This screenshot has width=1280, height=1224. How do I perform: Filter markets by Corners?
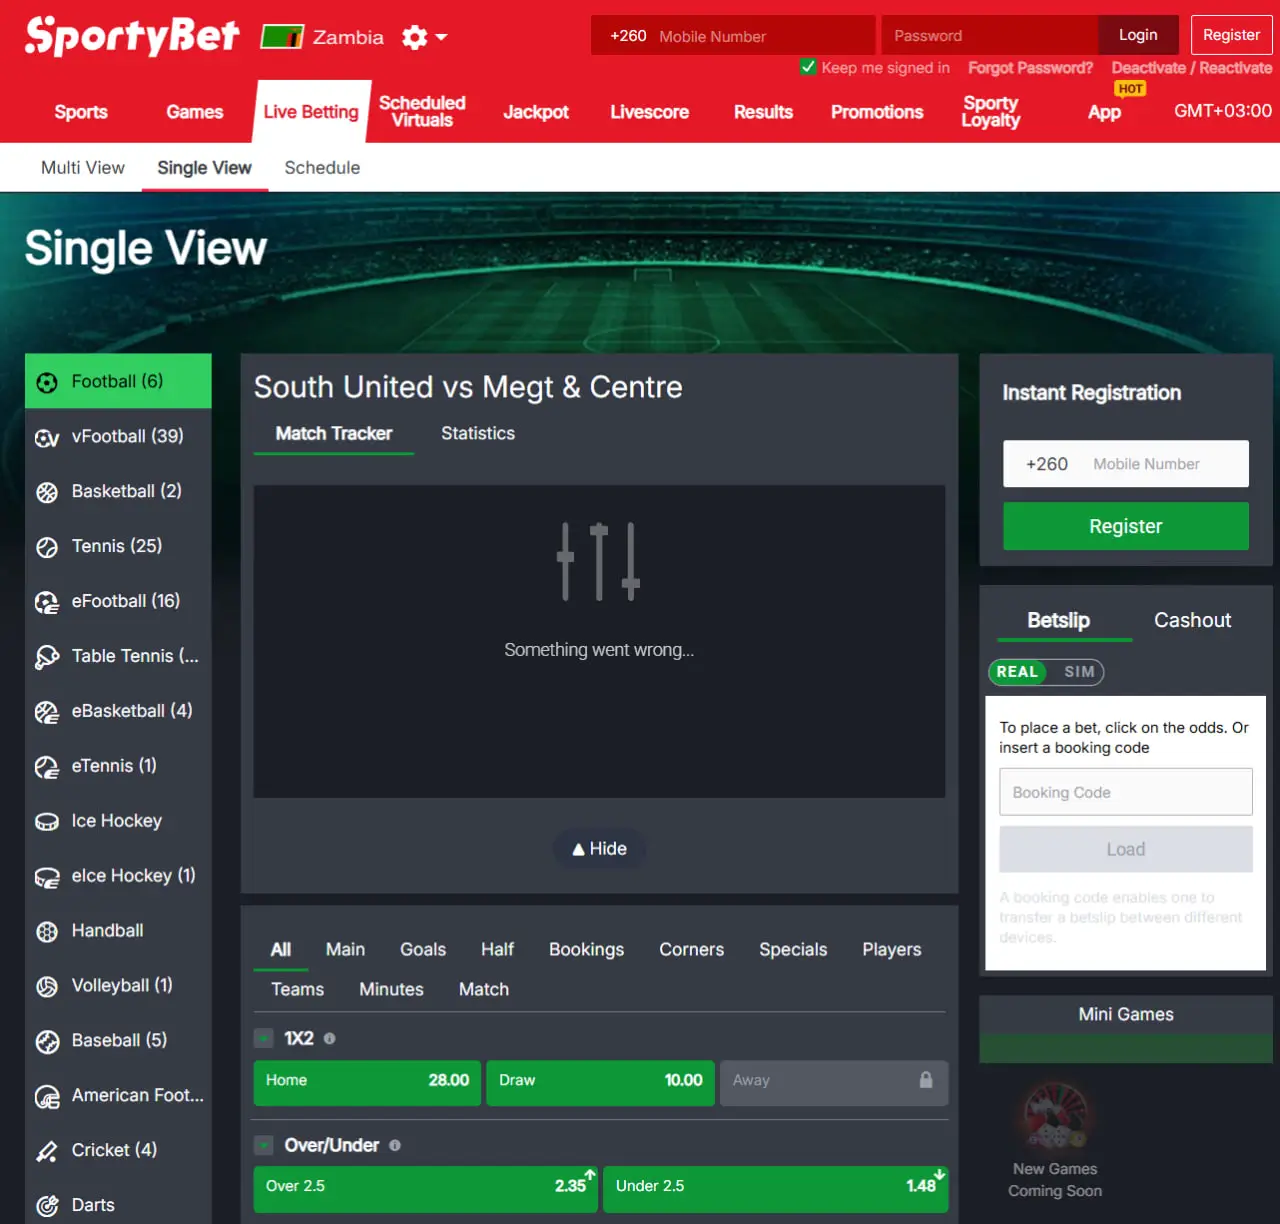point(691,950)
